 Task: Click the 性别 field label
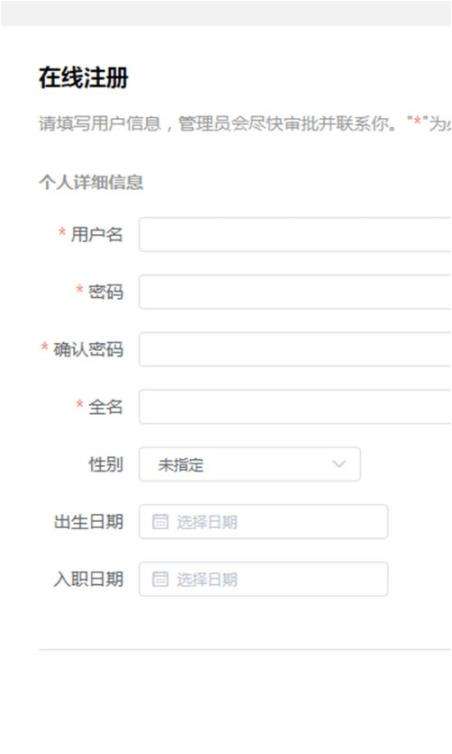(x=106, y=464)
